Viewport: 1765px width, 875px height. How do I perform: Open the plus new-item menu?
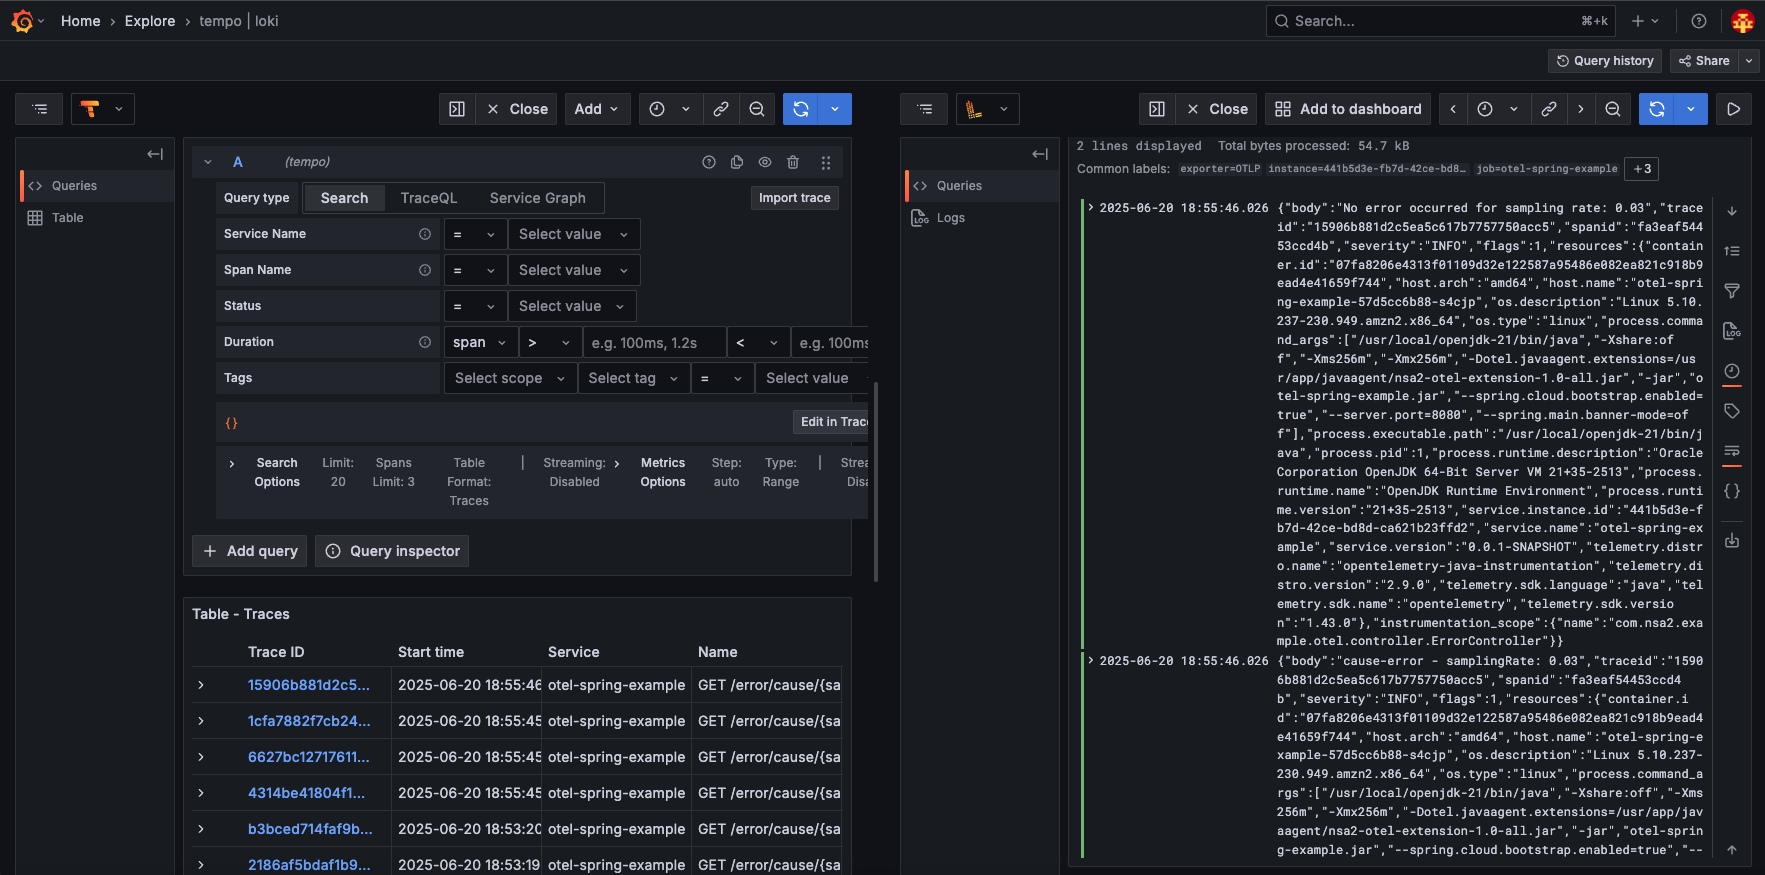click(x=1645, y=21)
